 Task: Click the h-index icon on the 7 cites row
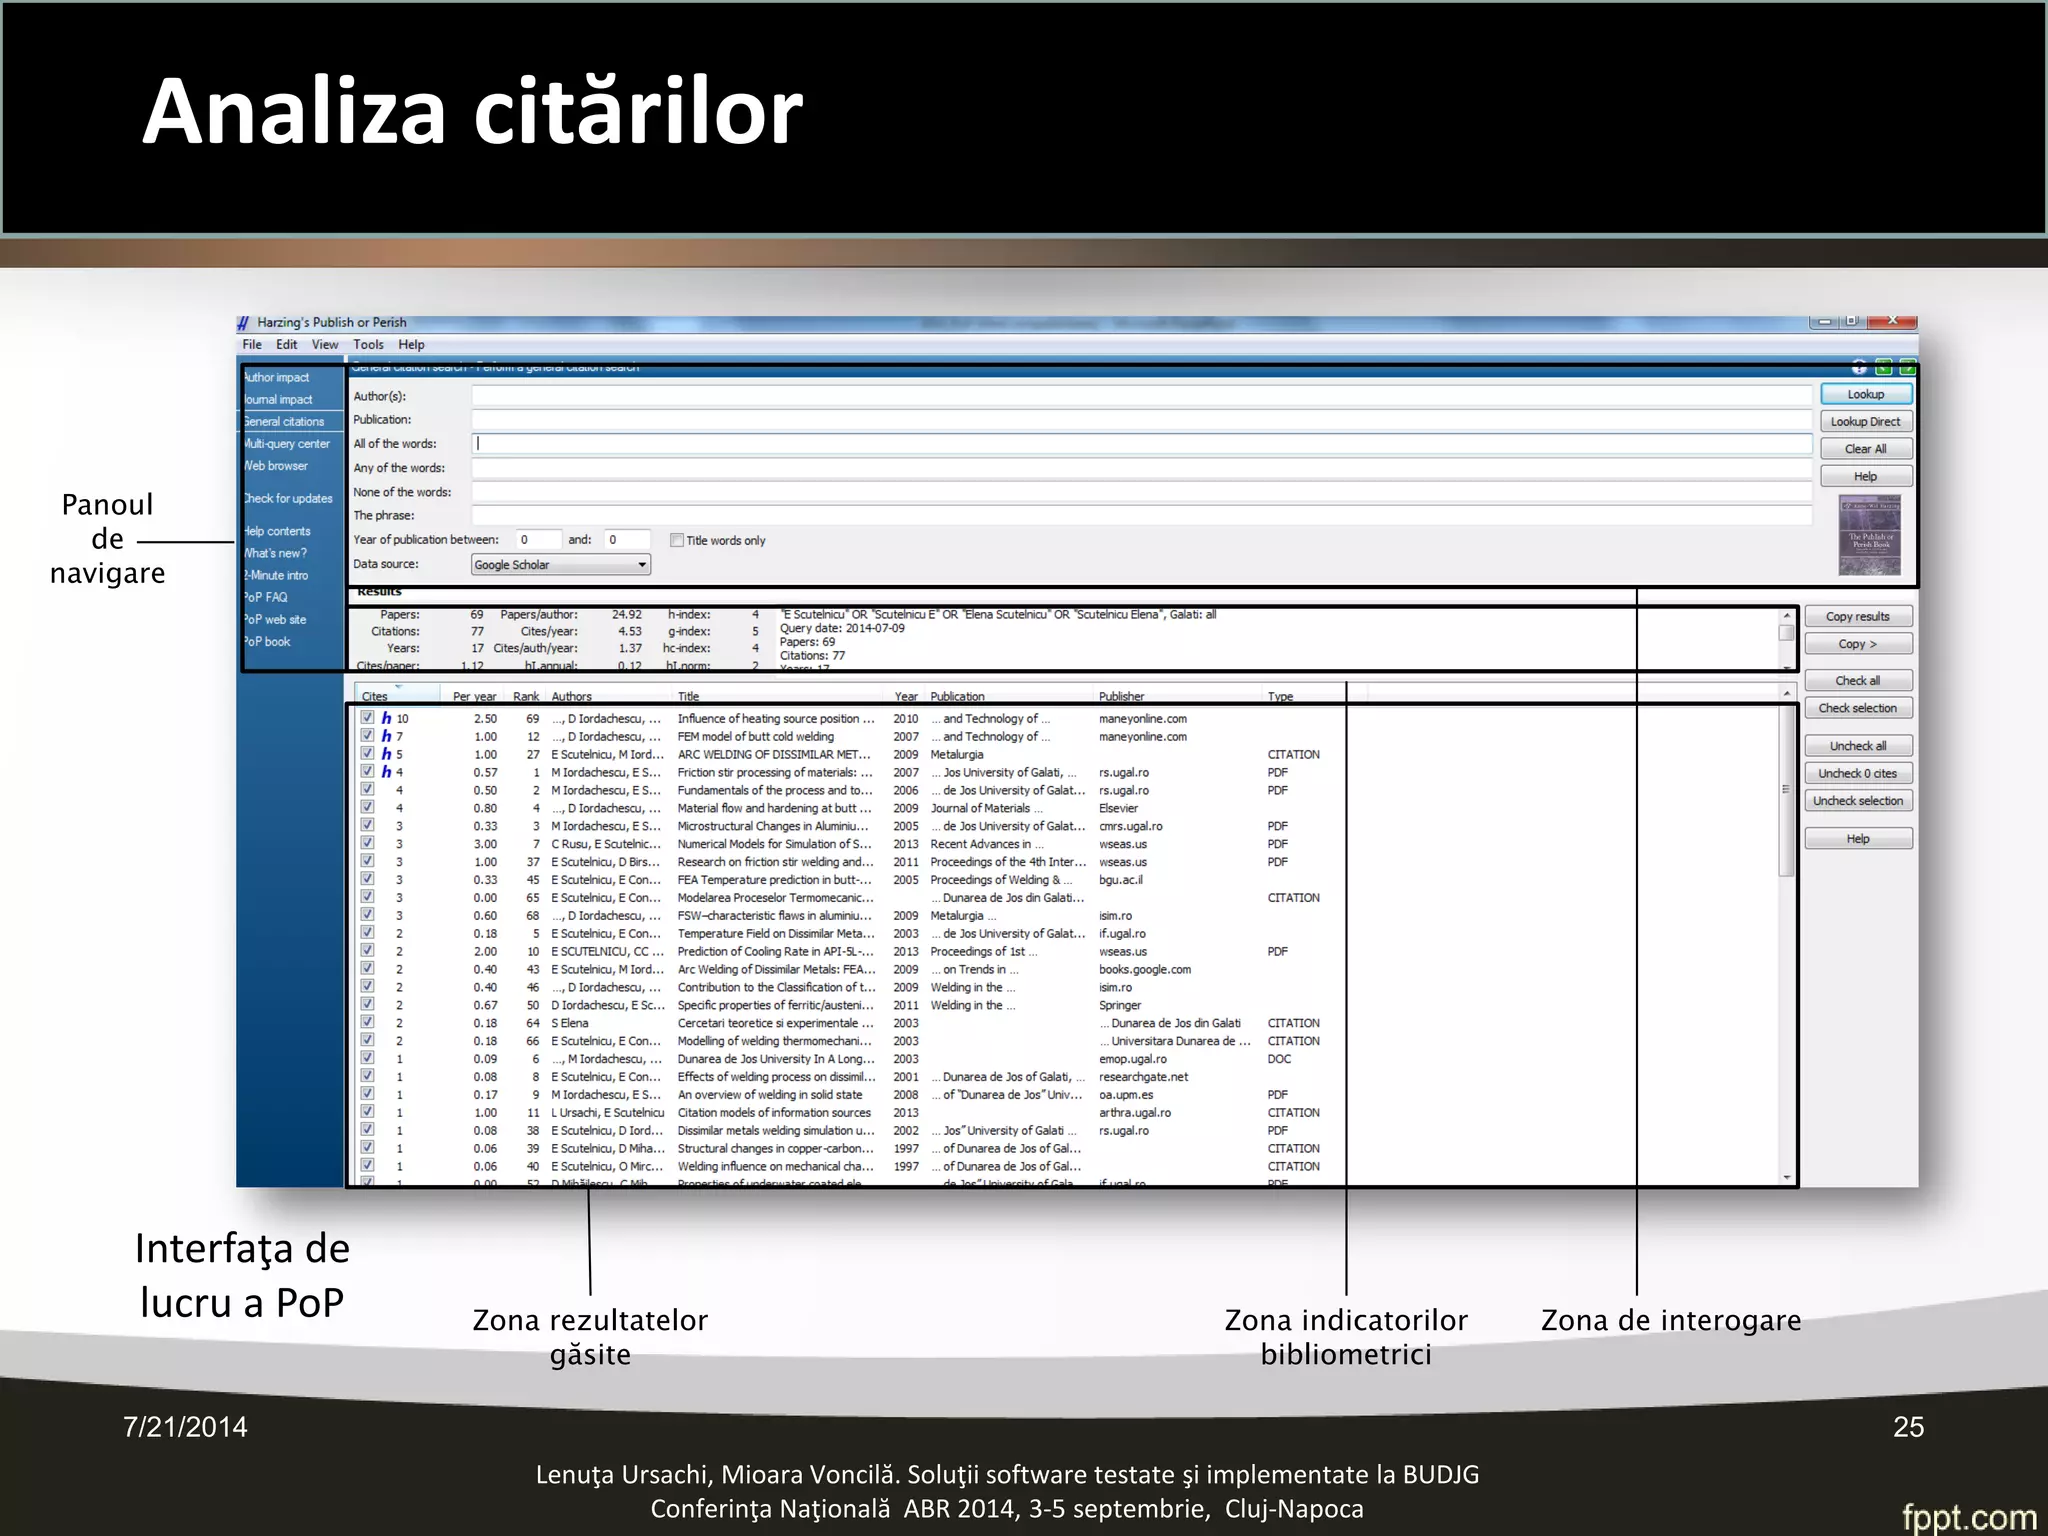click(x=386, y=736)
